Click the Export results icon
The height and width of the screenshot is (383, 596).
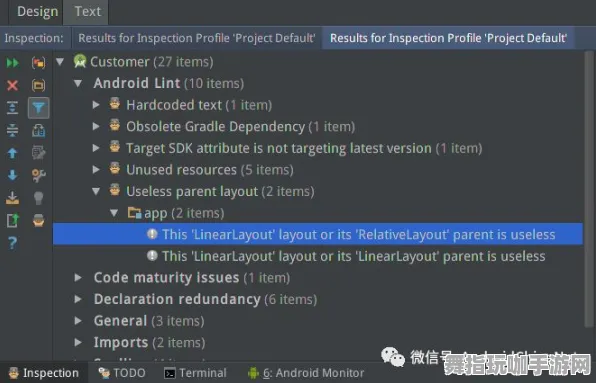click(13, 198)
